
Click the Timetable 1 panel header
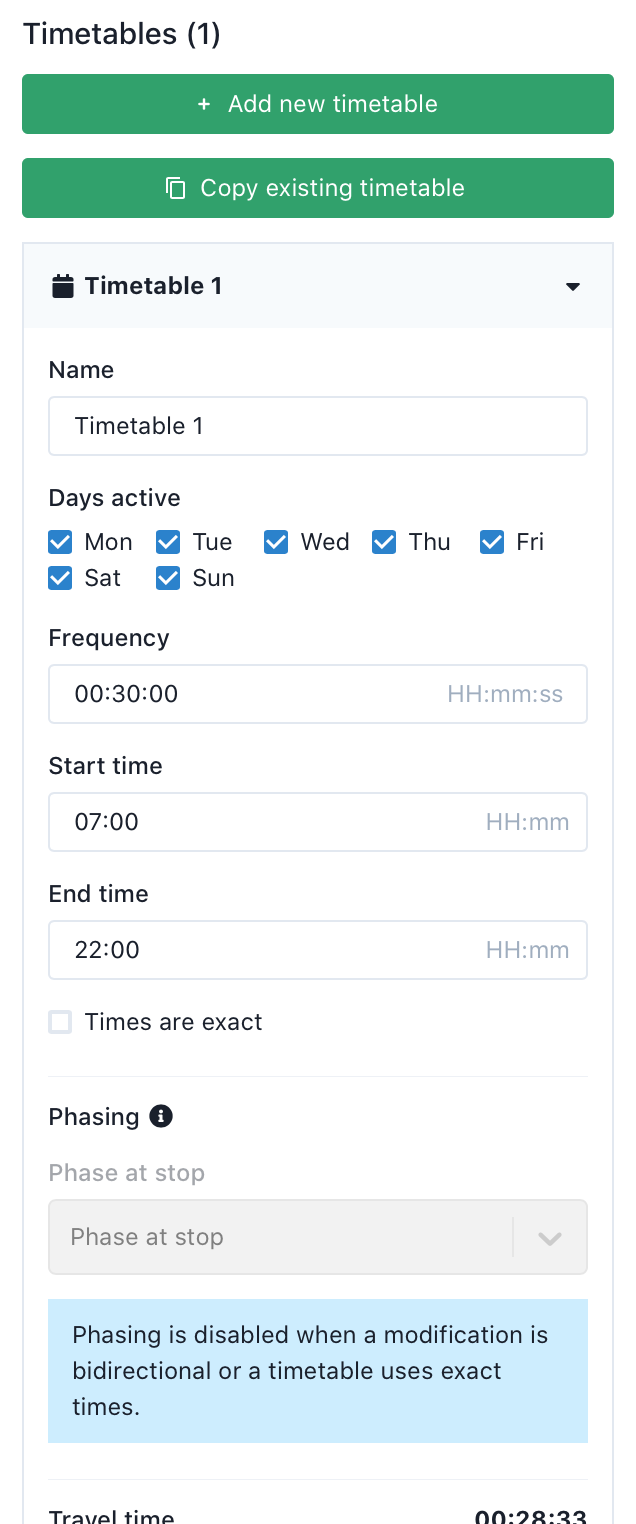click(317, 286)
